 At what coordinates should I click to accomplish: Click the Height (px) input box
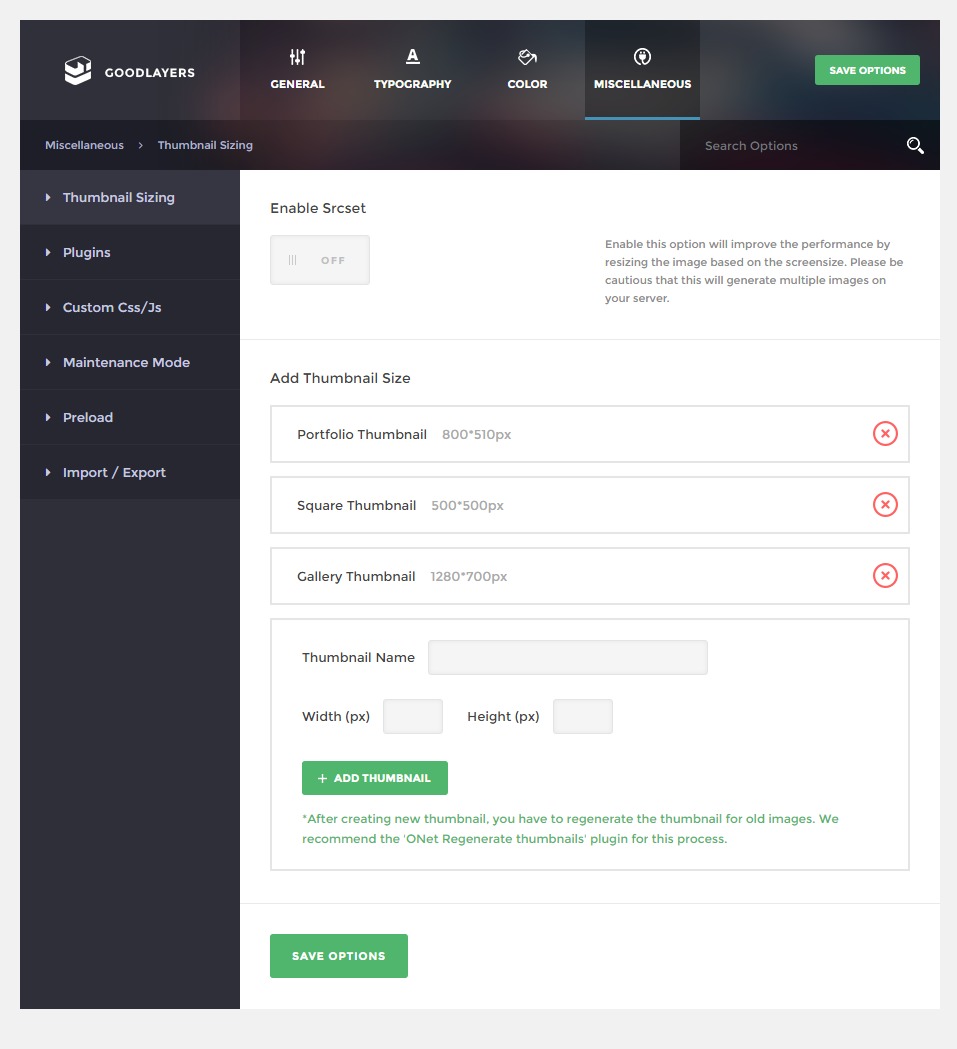(x=583, y=717)
